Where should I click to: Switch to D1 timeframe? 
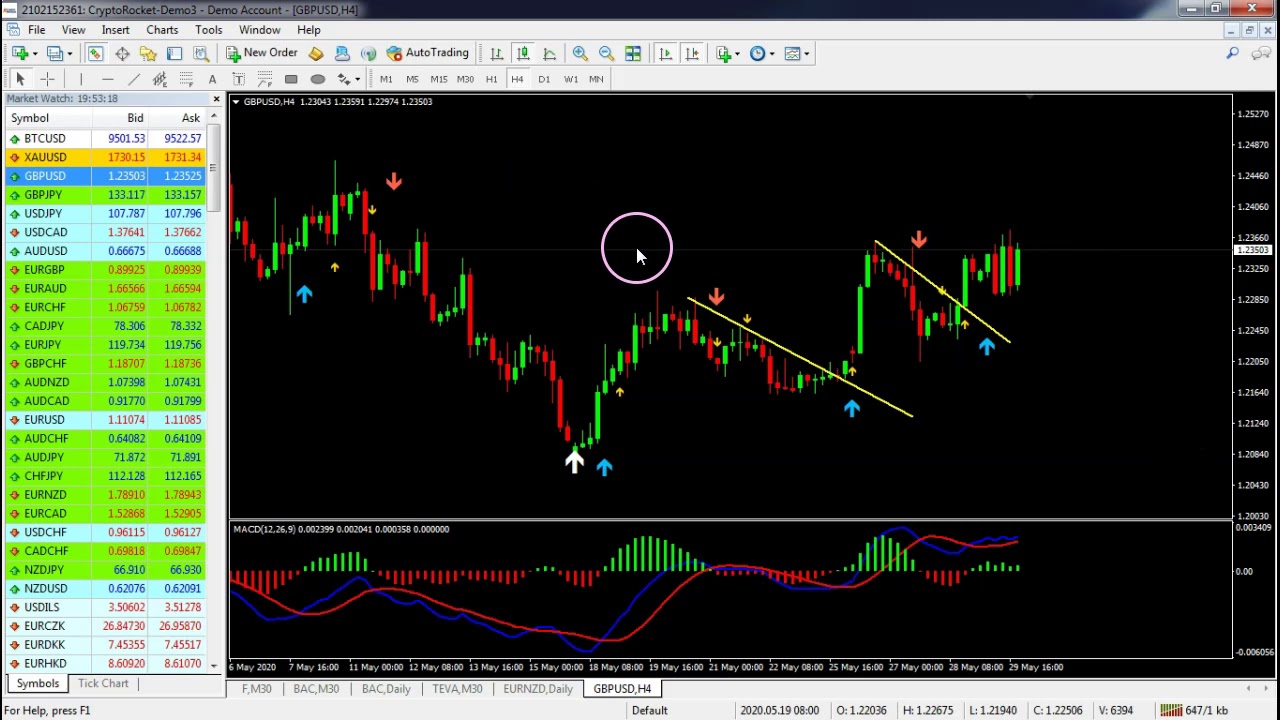pyautogui.click(x=544, y=79)
